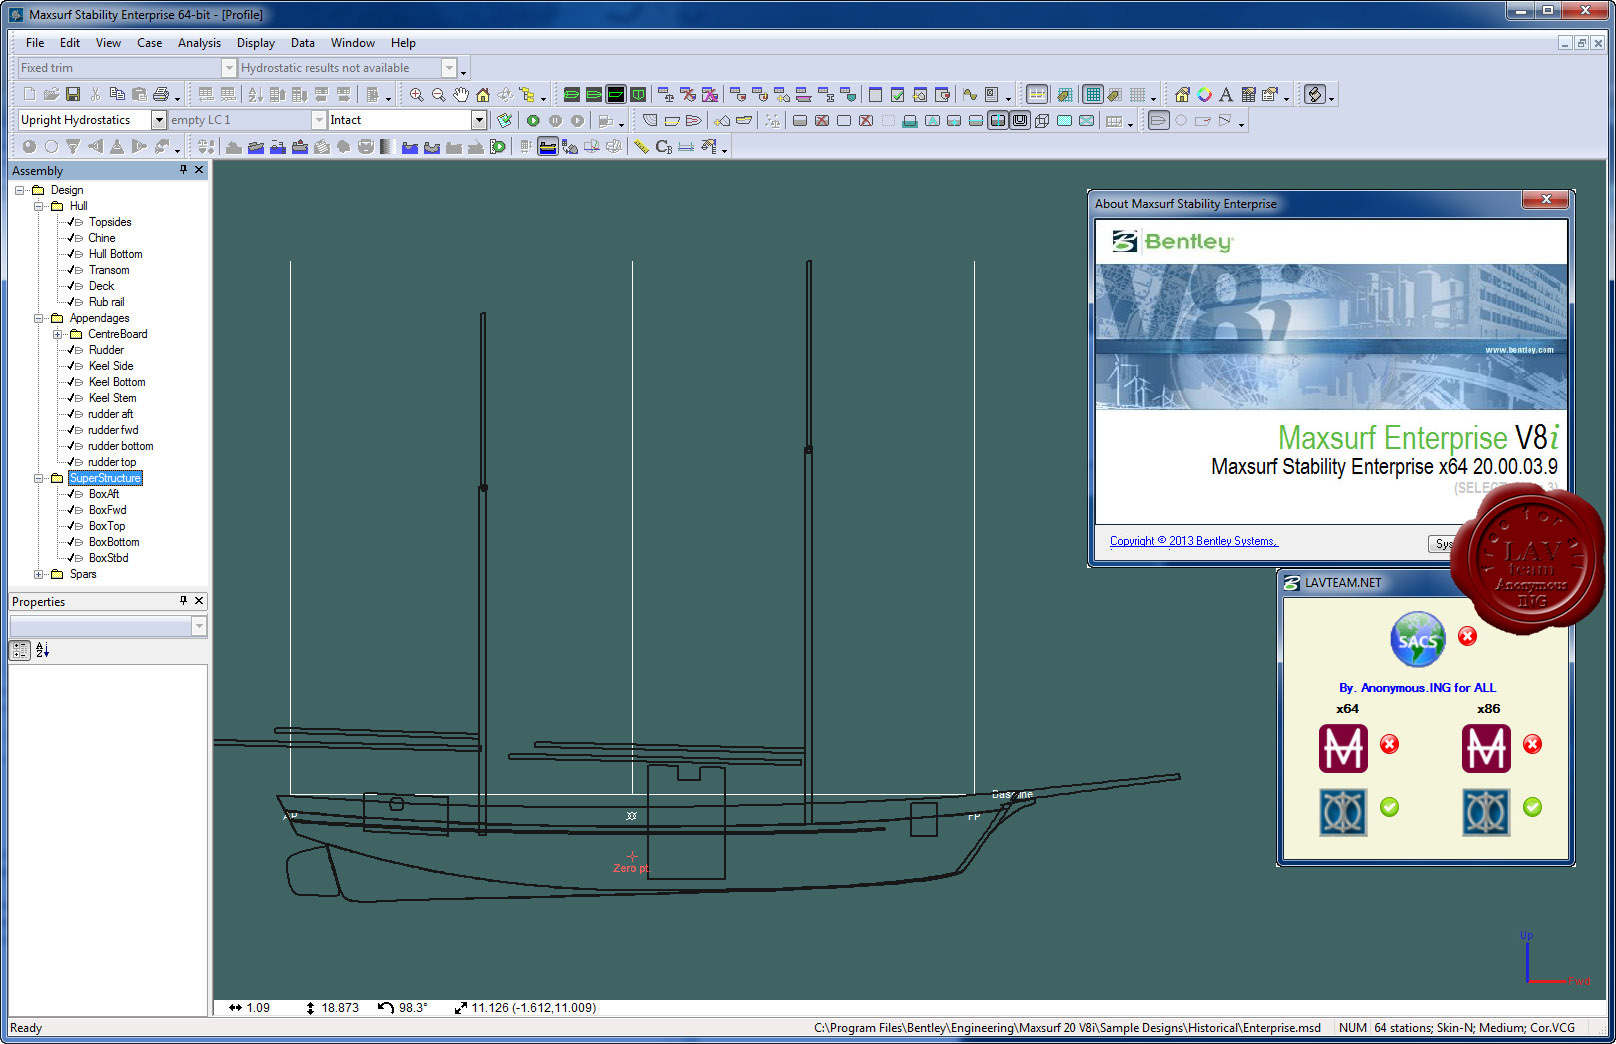Image resolution: width=1616 pixels, height=1044 pixels.
Task: Collapse the Appendages folder node
Action: tap(38, 318)
